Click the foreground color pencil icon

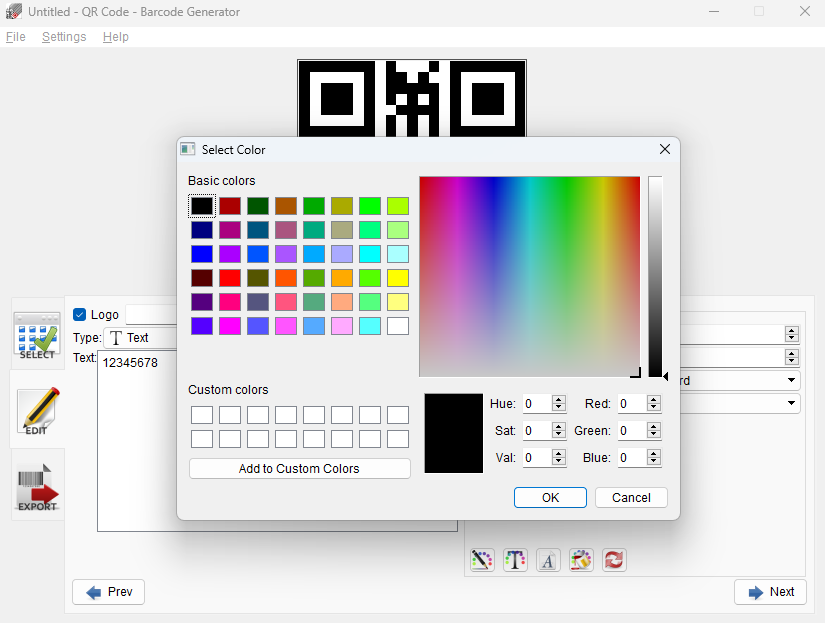pos(481,560)
